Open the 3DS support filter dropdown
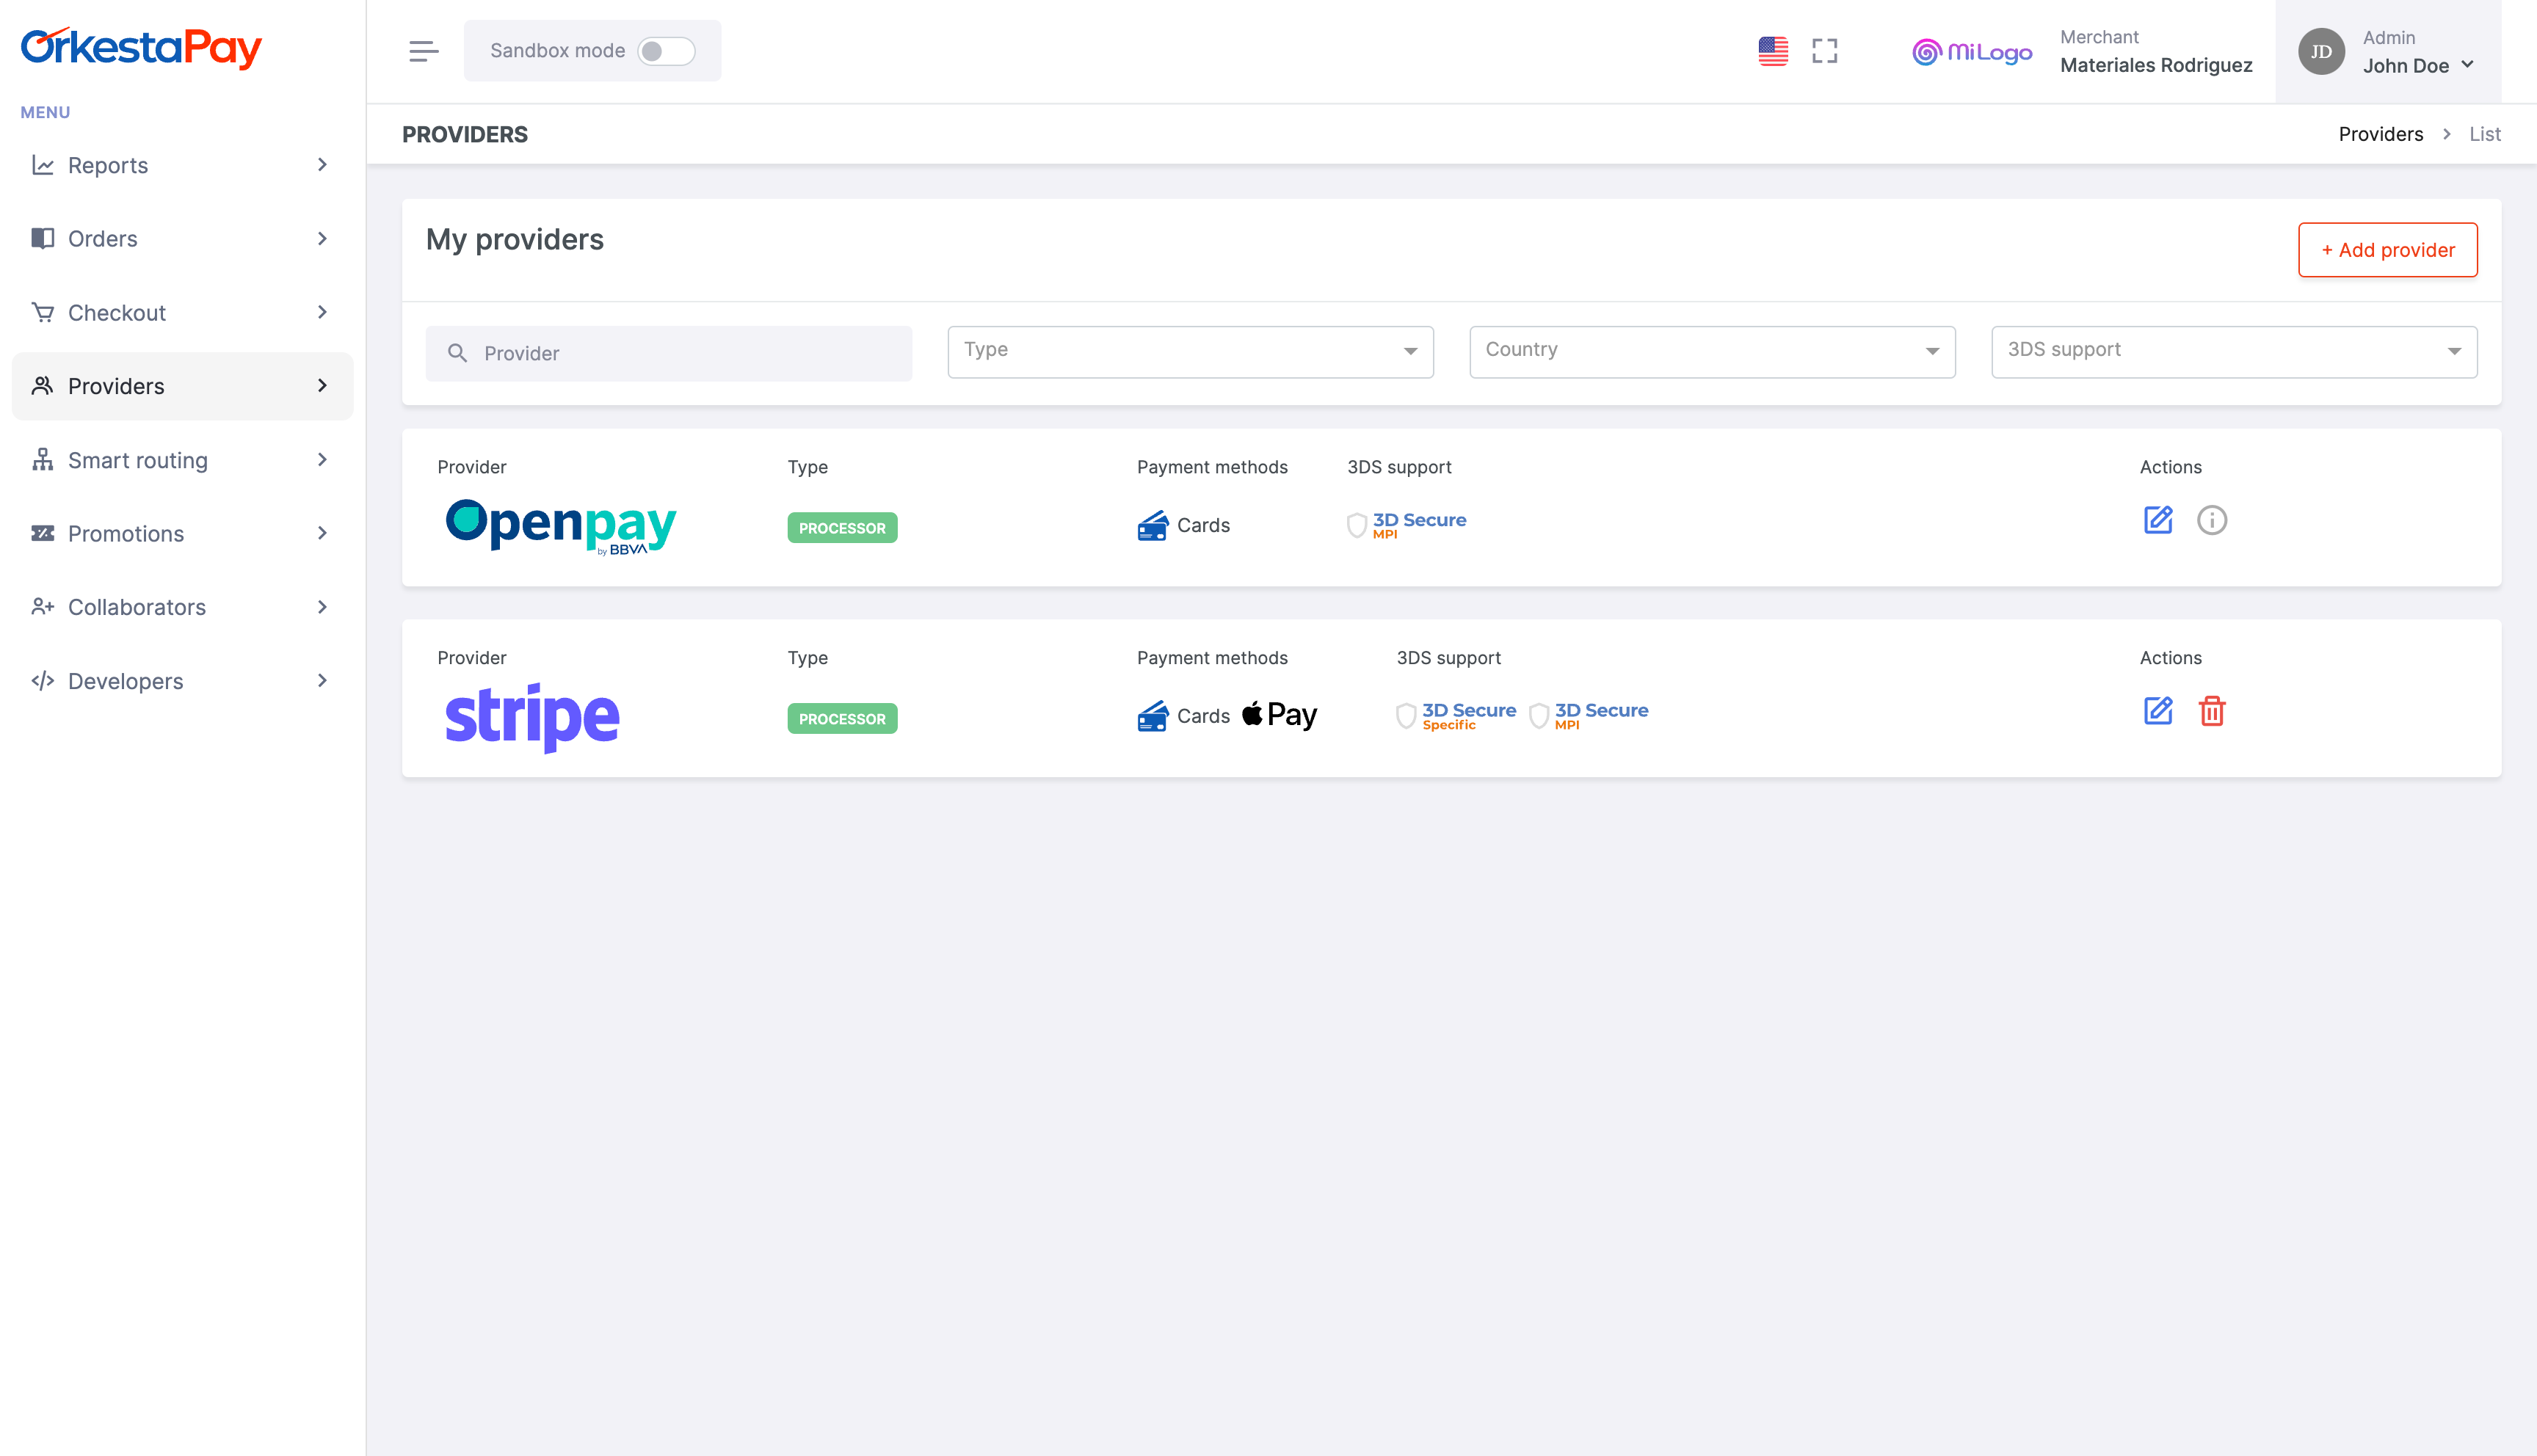This screenshot has width=2537, height=1456. click(2234, 352)
